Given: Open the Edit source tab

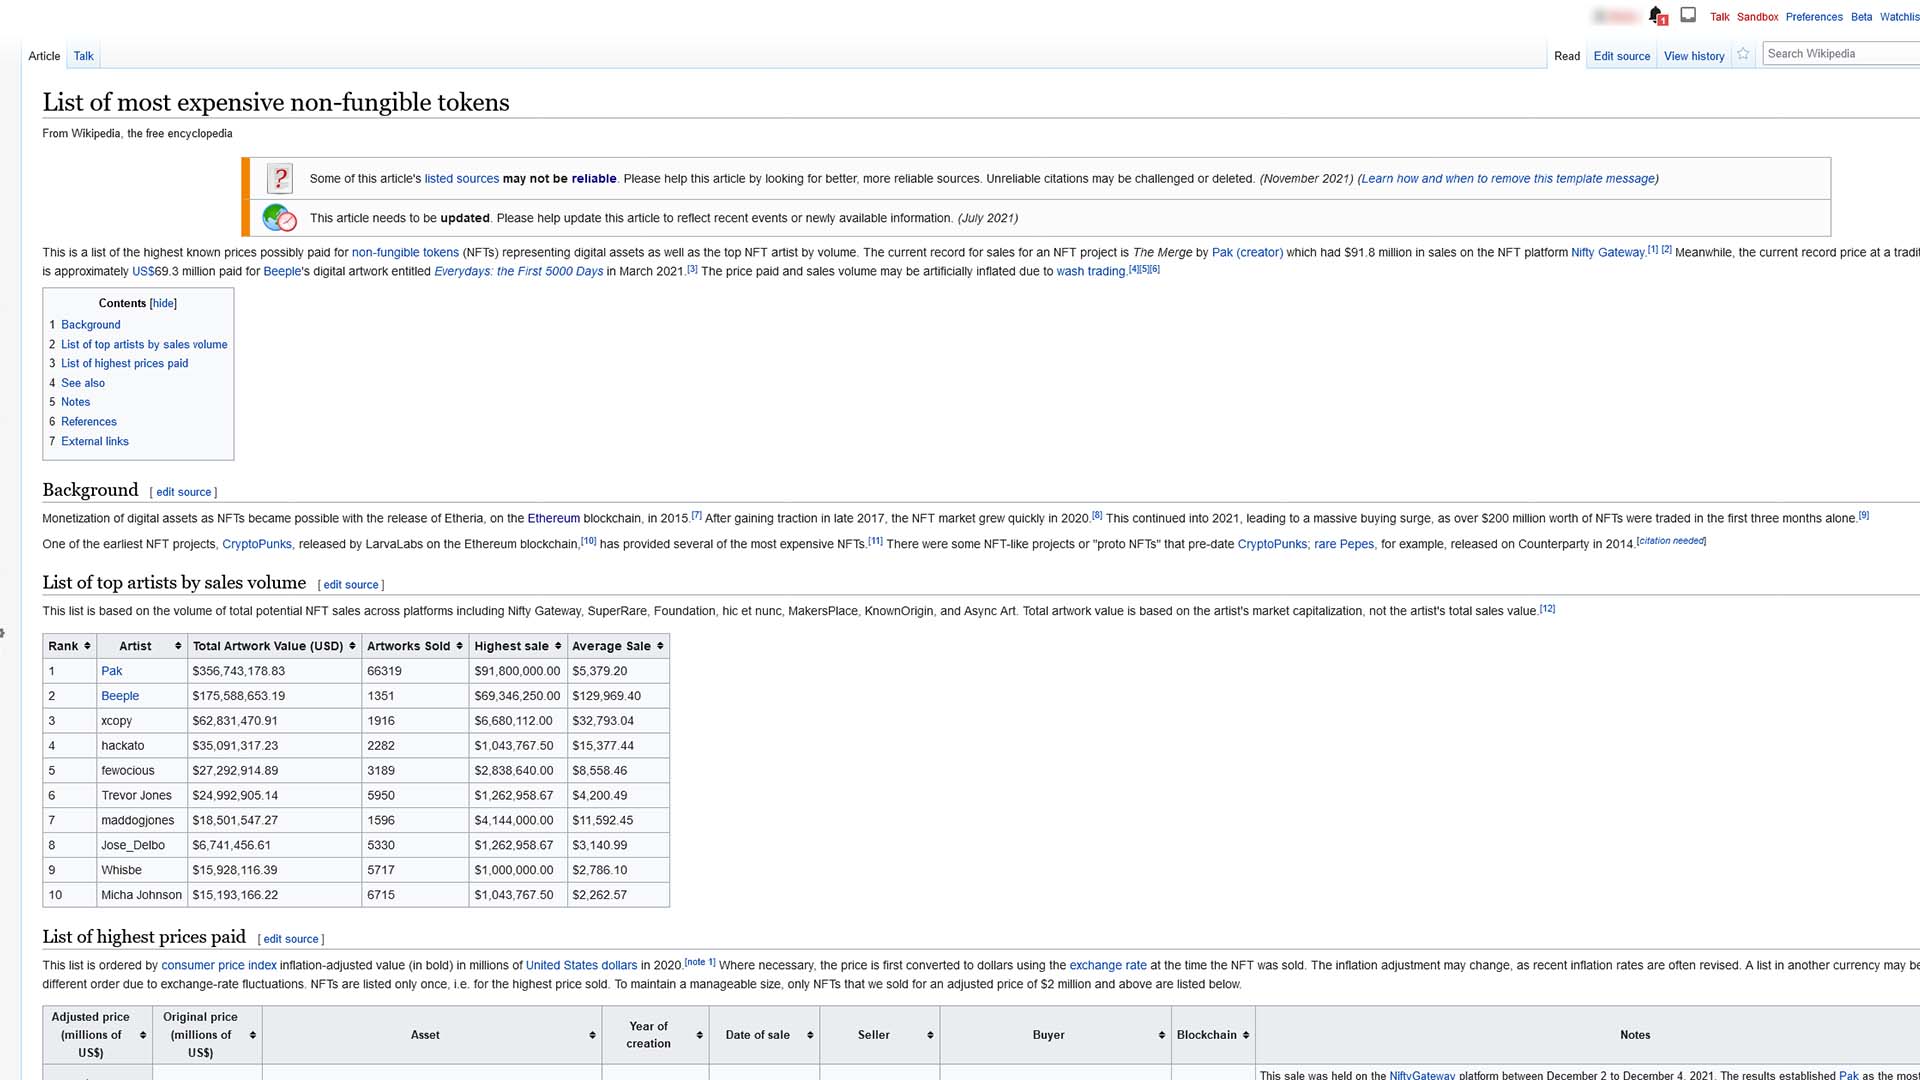Looking at the screenshot, I should (1621, 56).
